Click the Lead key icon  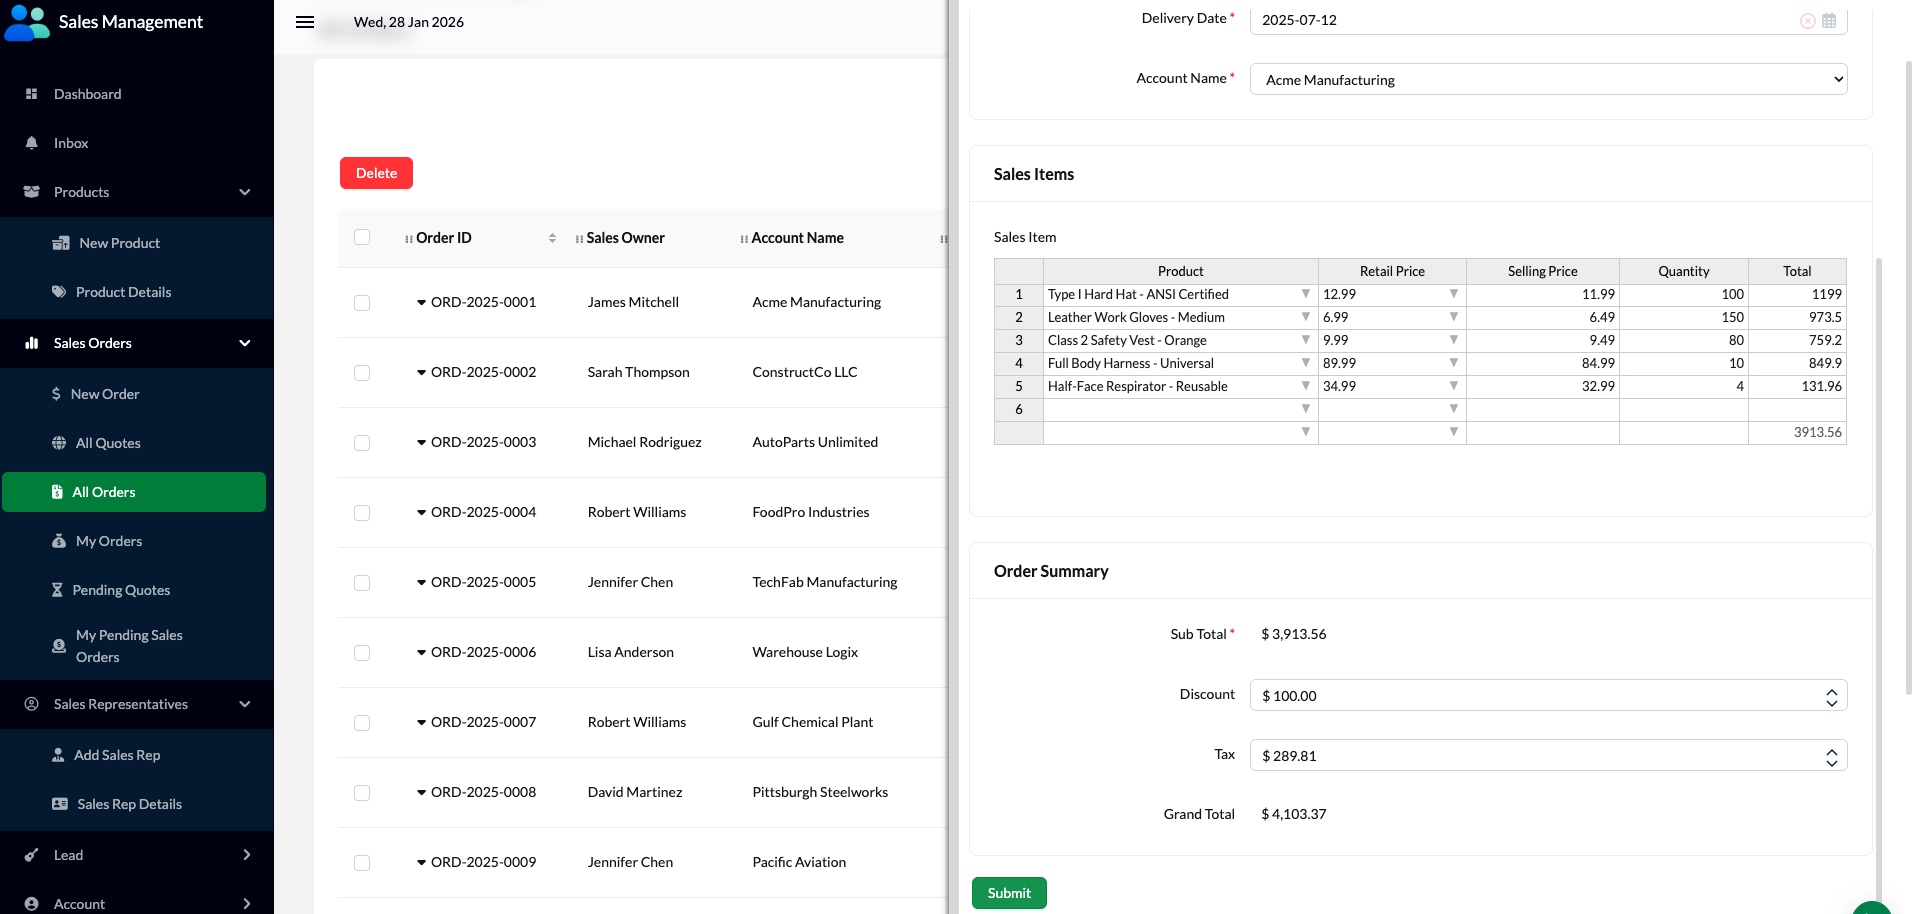tap(32, 855)
